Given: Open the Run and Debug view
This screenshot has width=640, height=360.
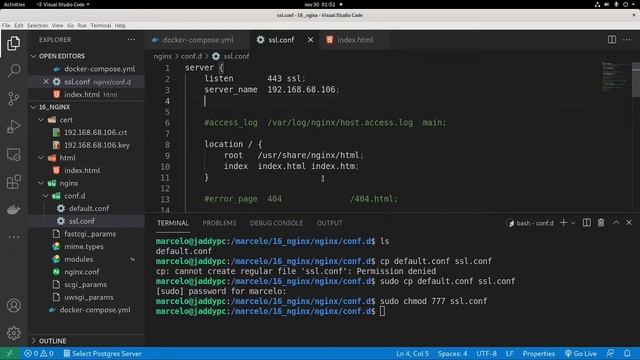Looking at the screenshot, I should pyautogui.click(x=13, y=126).
